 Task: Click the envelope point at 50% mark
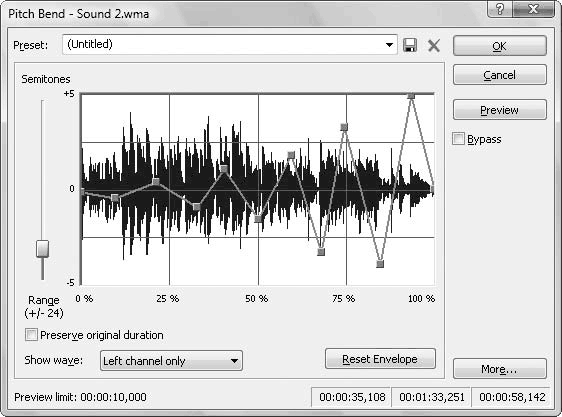pos(258,219)
